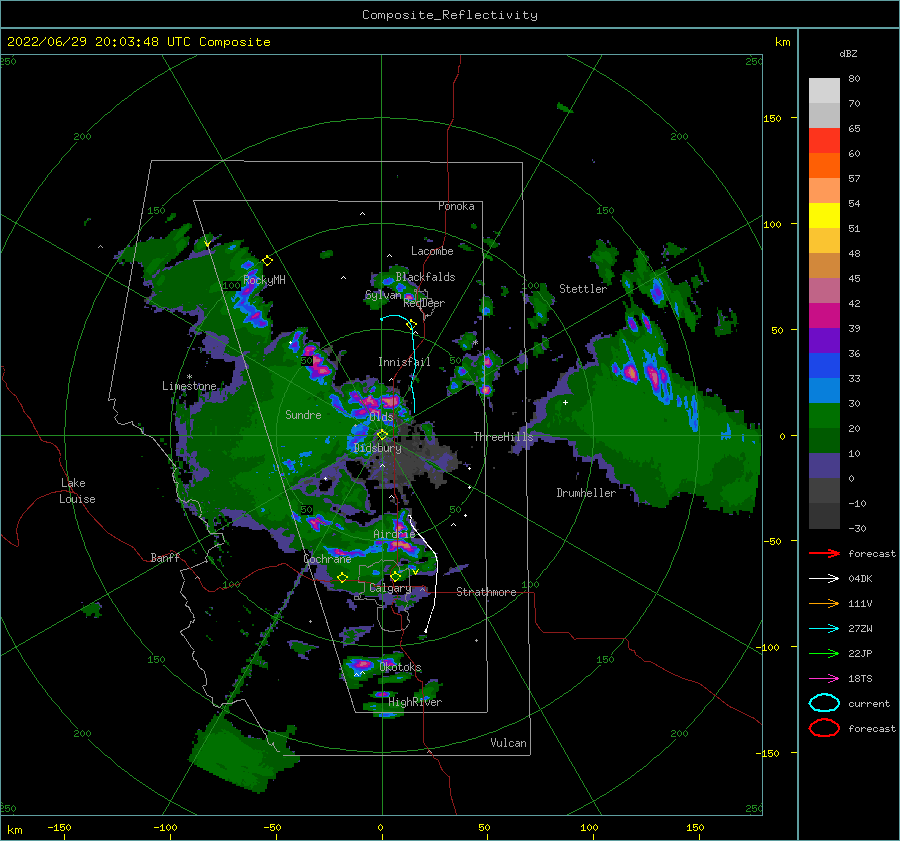
Task: Click the Cochrane city label
Action: click(327, 559)
